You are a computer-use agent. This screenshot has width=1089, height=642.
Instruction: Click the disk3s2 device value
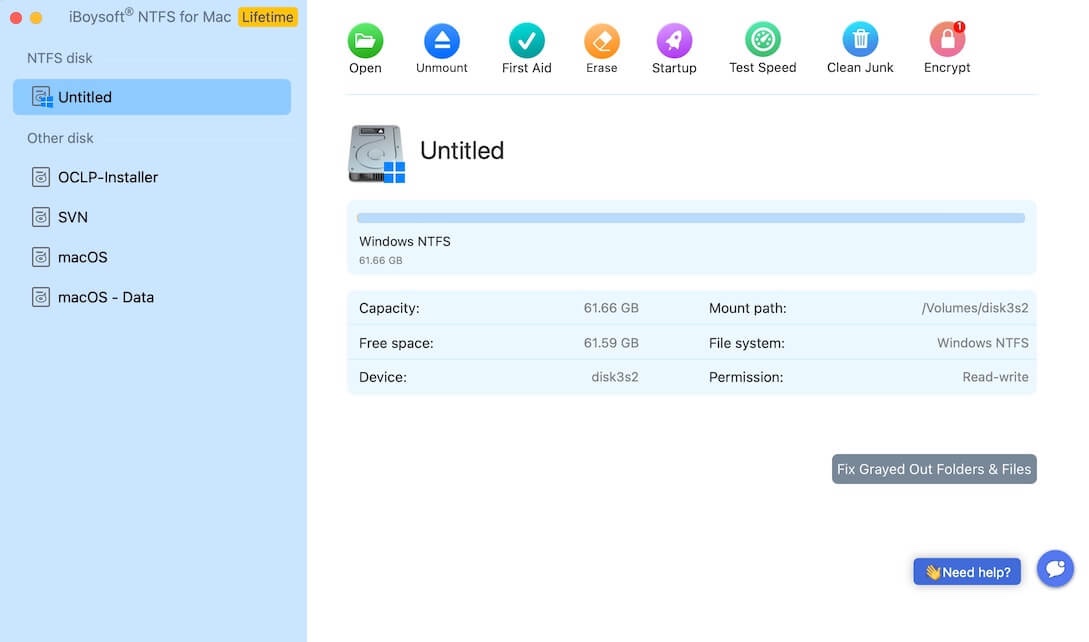pyautogui.click(x=615, y=377)
